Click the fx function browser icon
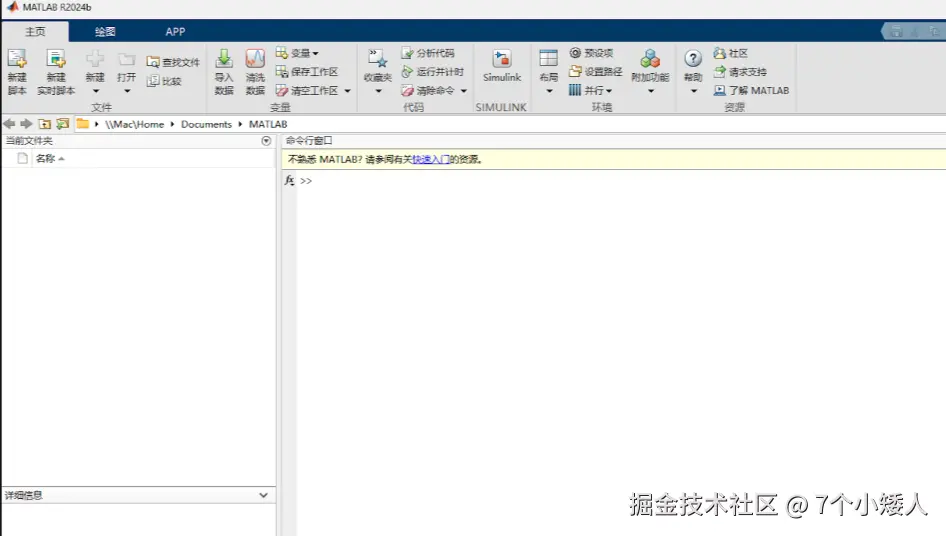946x536 pixels. point(290,180)
